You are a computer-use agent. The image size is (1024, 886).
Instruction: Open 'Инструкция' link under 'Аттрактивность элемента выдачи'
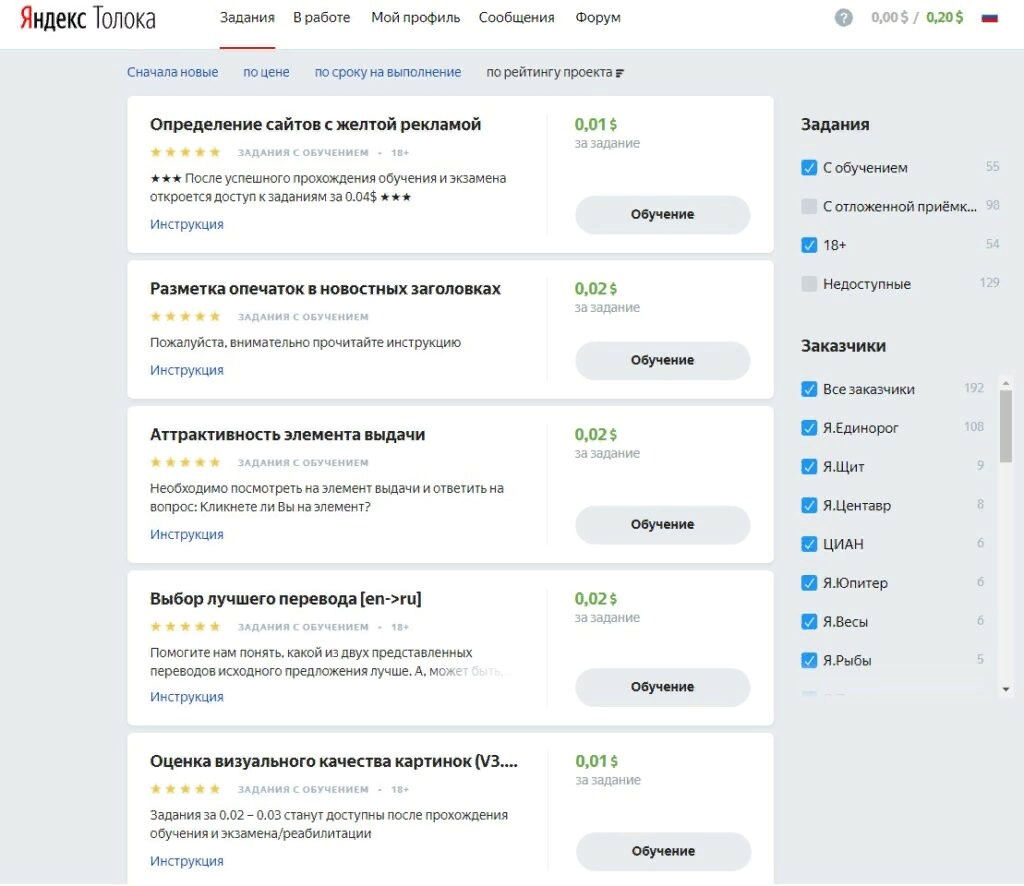click(x=187, y=534)
